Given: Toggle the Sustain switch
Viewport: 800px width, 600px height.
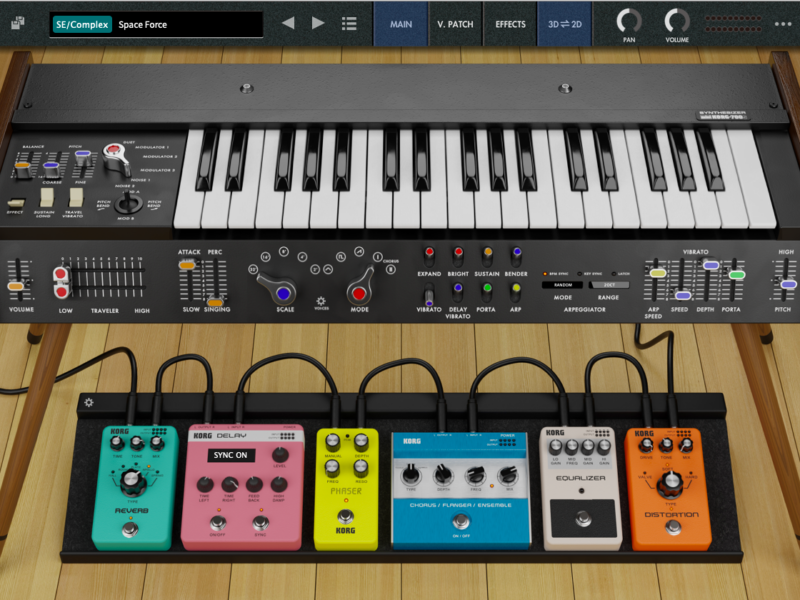Looking at the screenshot, I should [x=487, y=255].
